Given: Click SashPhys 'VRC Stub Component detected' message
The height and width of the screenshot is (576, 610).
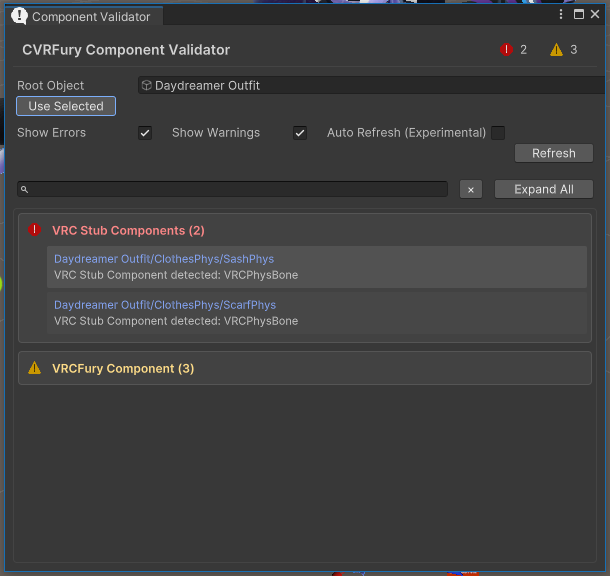Looking at the screenshot, I should click(176, 275).
